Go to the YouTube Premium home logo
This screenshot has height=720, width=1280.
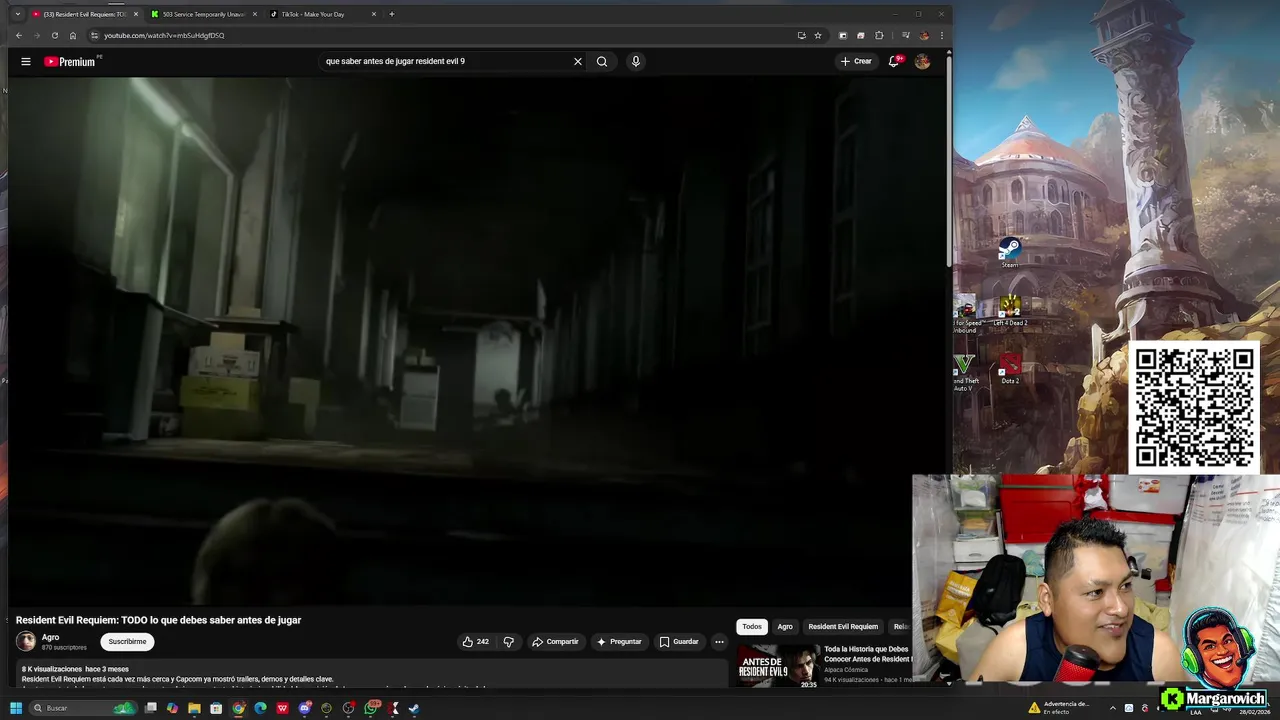tap(69, 61)
